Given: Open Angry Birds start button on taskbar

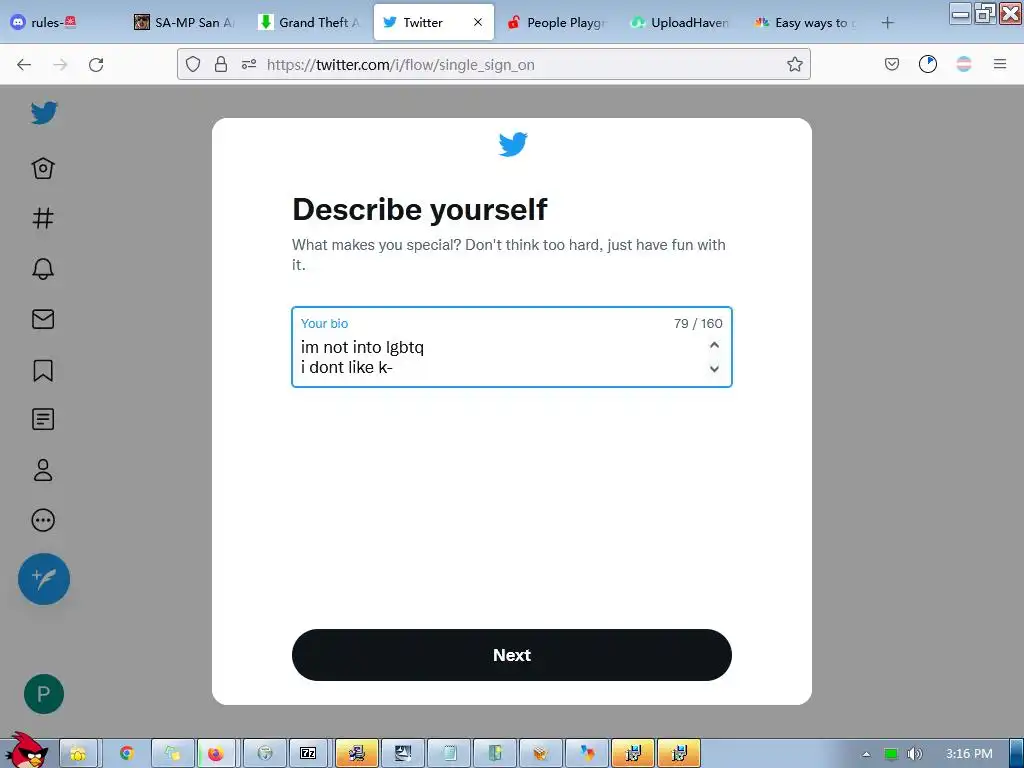Looking at the screenshot, I should click(x=26, y=750).
